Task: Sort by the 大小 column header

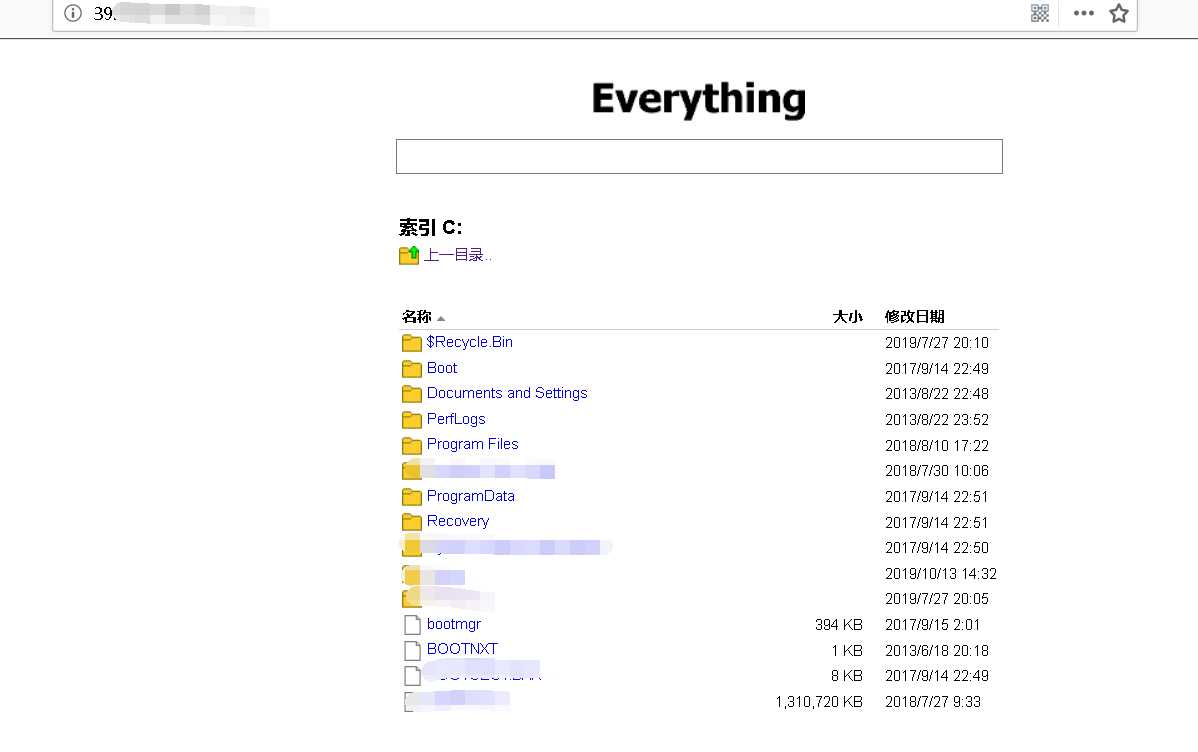Action: 847,316
